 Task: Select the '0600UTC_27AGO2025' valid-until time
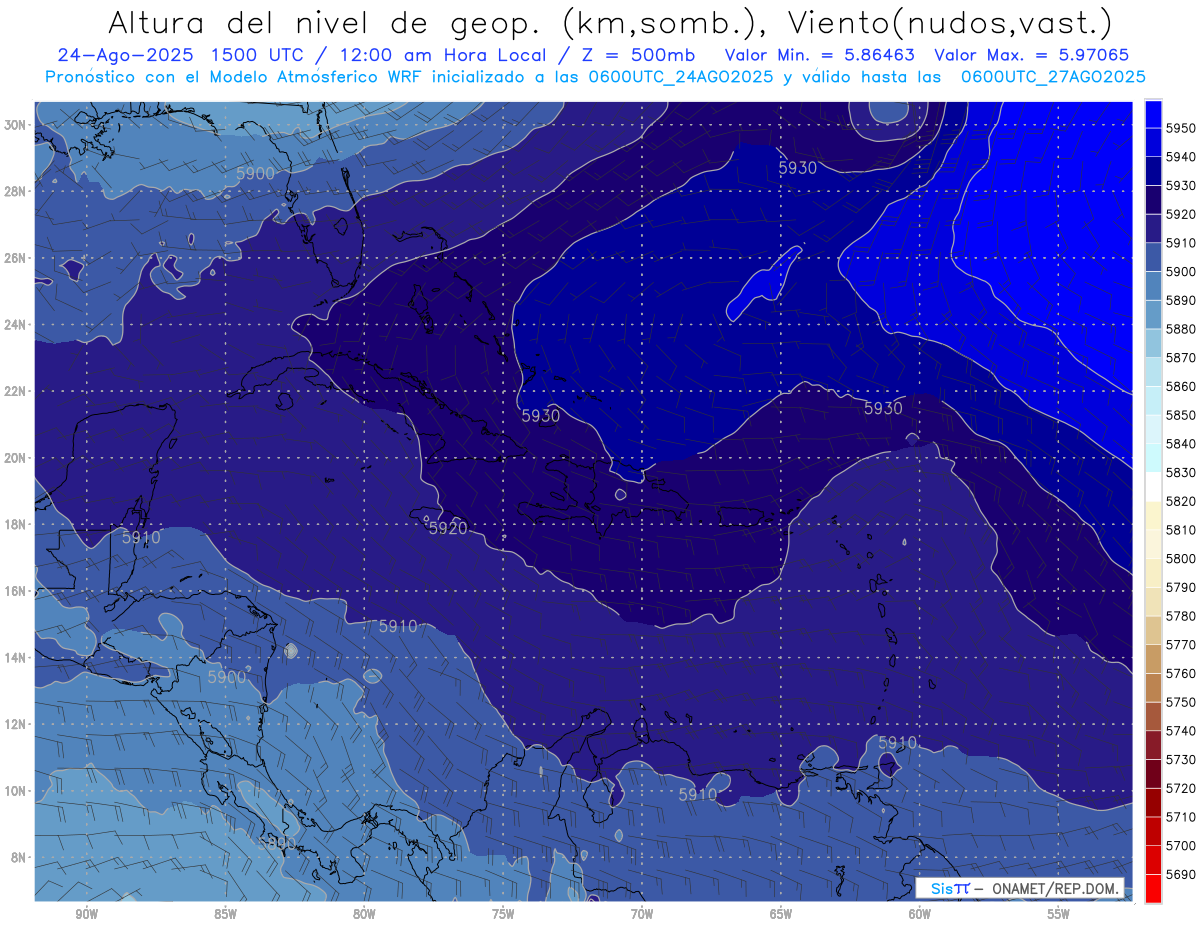pos(1054,77)
